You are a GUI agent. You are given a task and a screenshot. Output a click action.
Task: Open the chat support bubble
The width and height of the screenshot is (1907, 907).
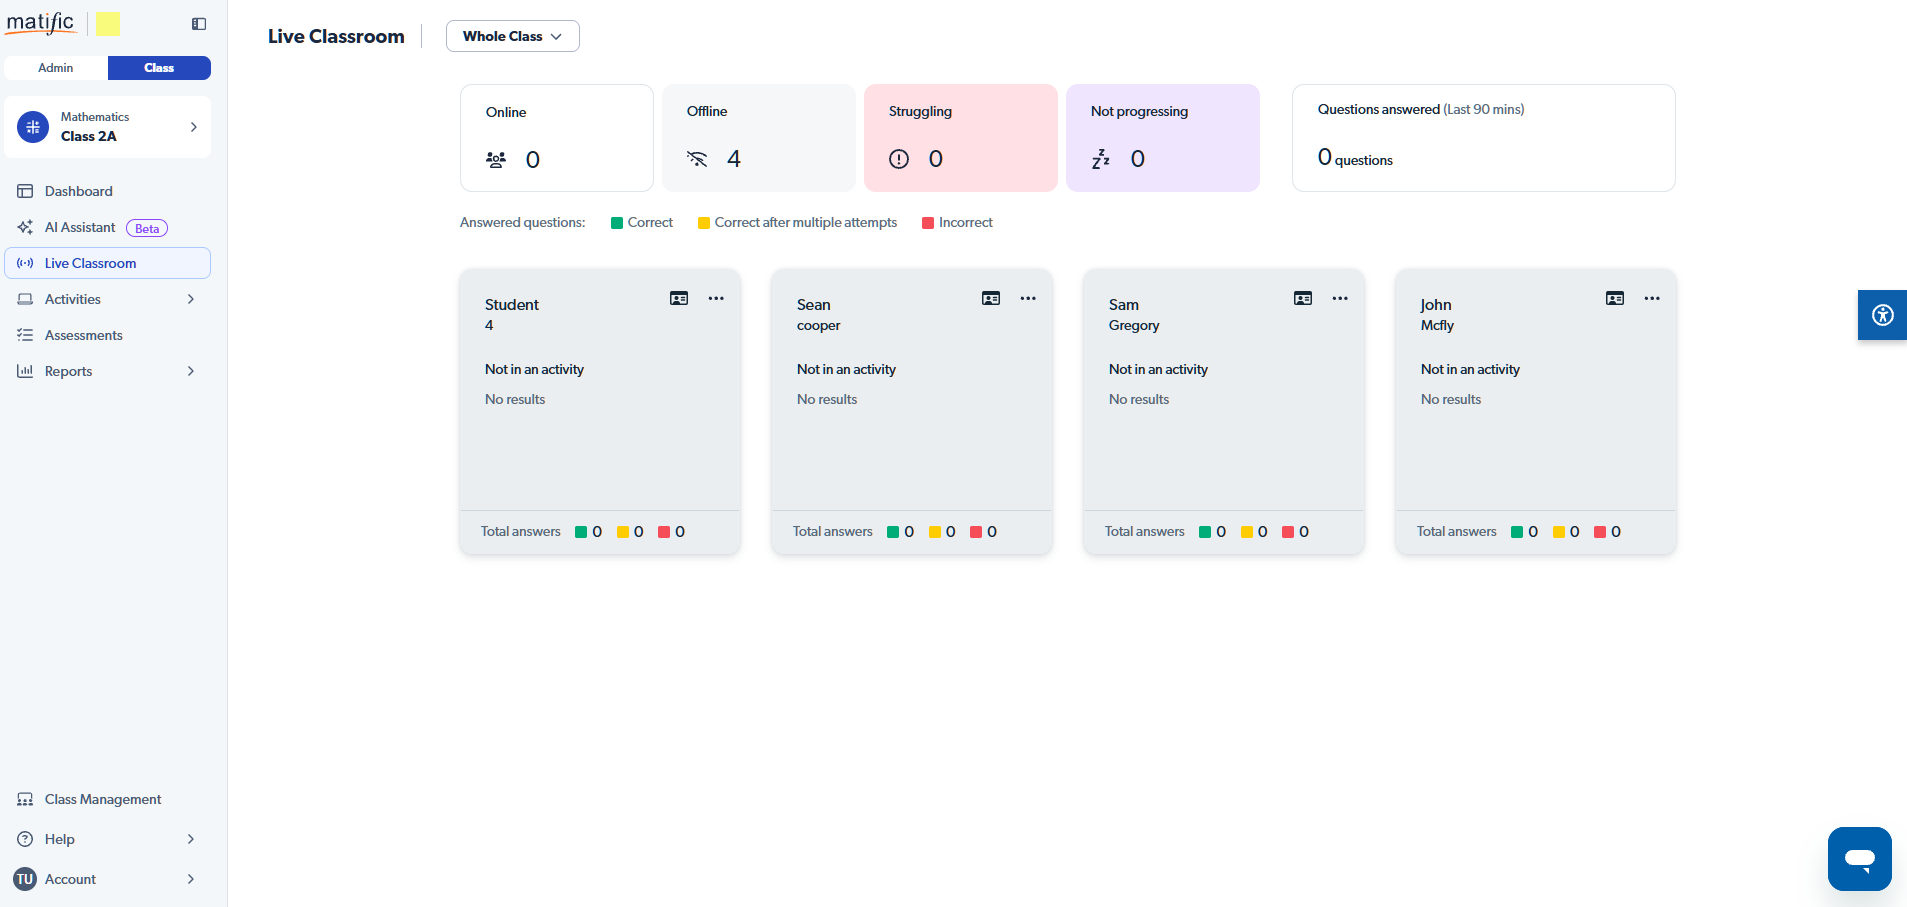[1859, 858]
